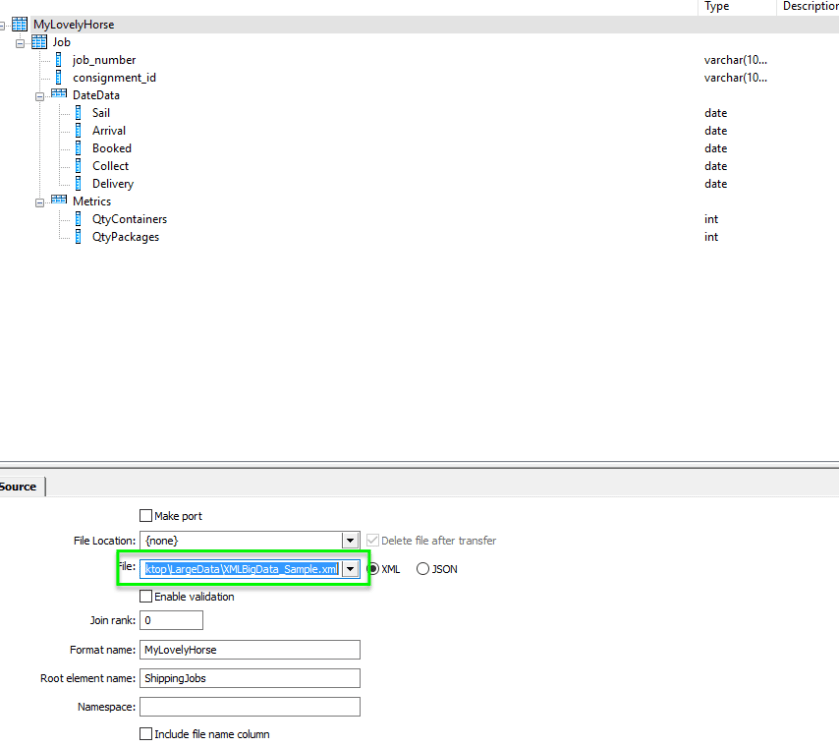Screen dimensions: 839x747
Task: Switch to the Source tab
Action: [18, 487]
